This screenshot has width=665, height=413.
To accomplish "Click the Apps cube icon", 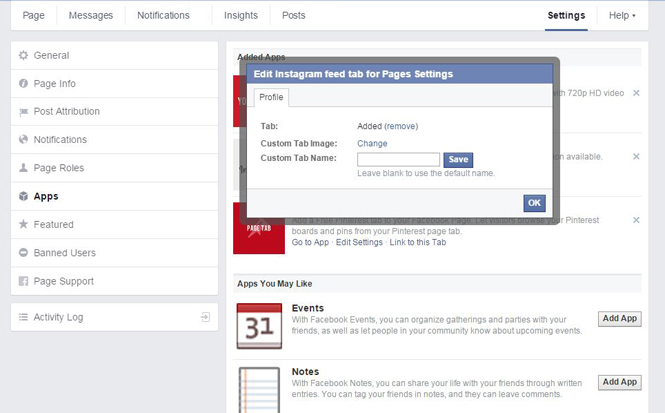I will click(x=23, y=196).
